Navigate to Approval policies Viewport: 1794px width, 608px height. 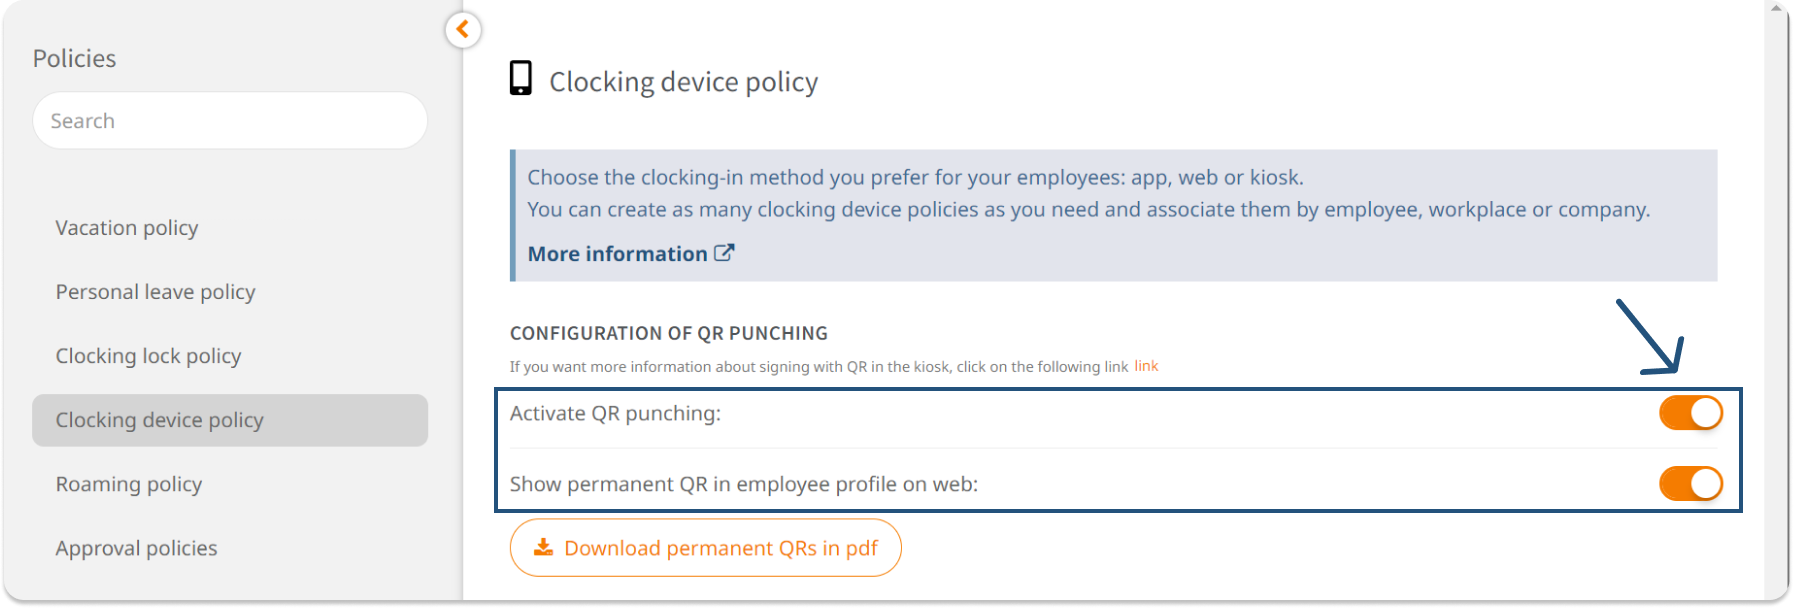click(136, 548)
